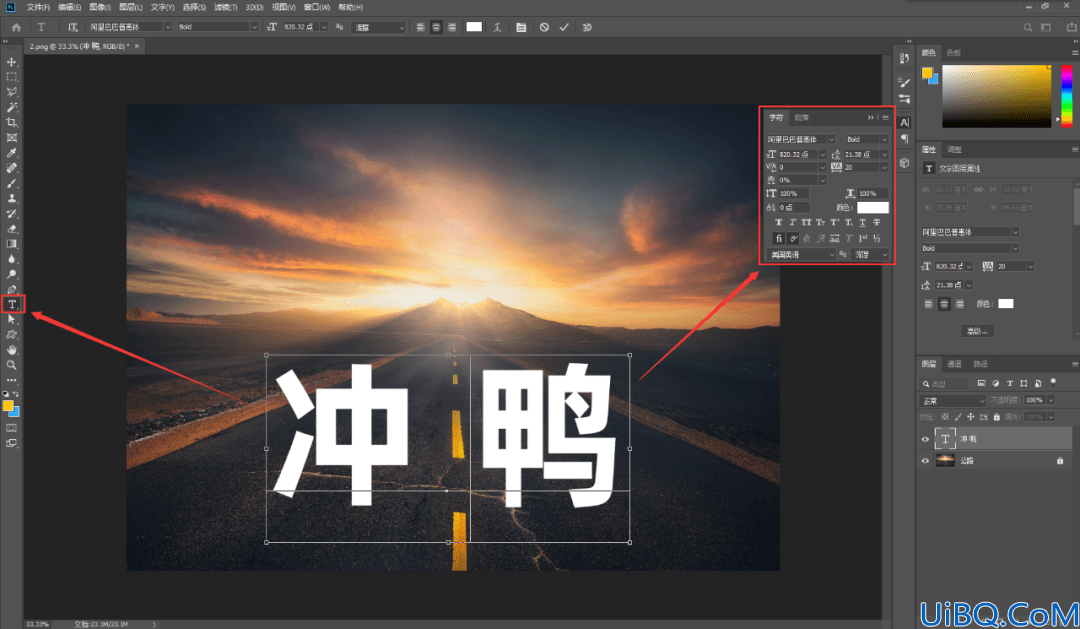Open the warped text dialog

(x=497, y=28)
